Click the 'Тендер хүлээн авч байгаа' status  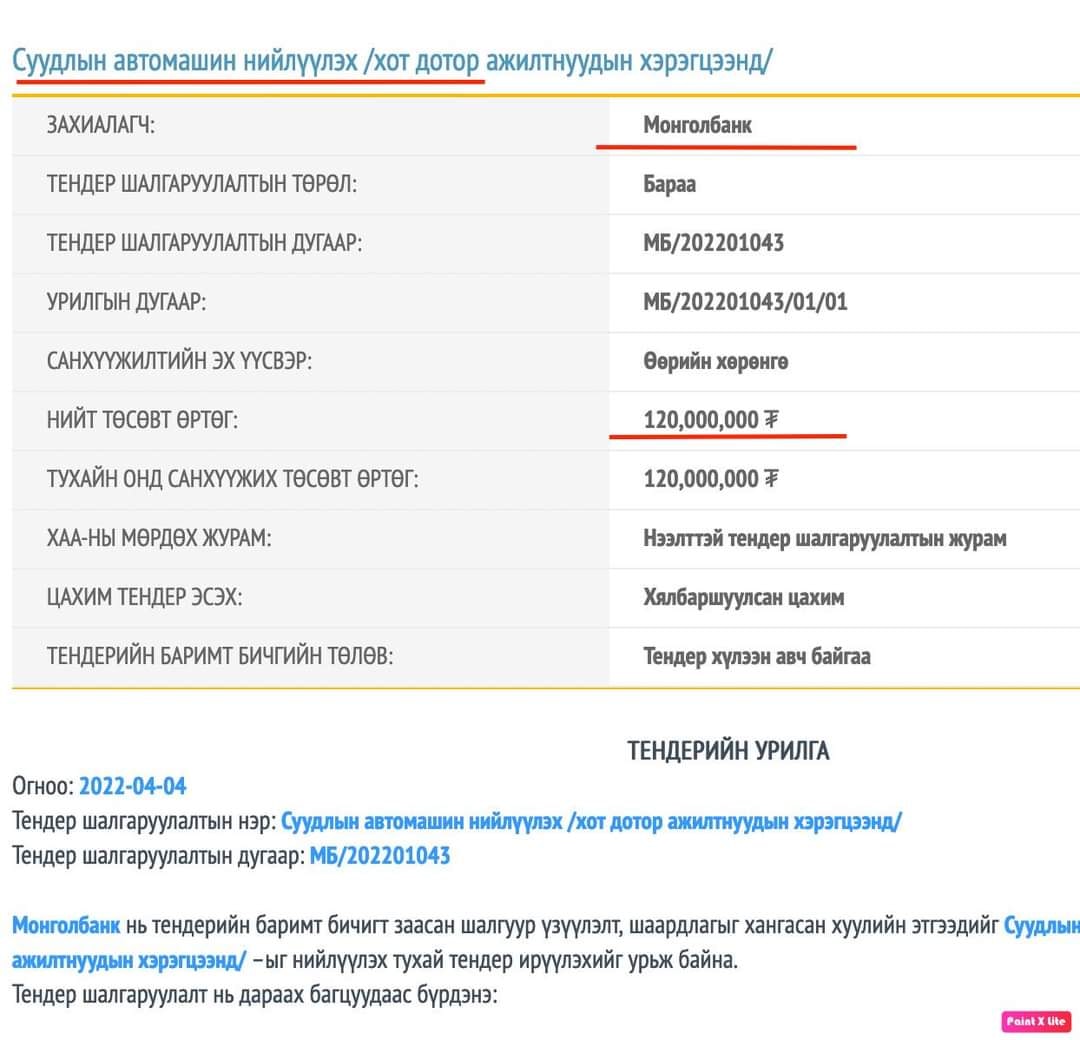pos(756,656)
